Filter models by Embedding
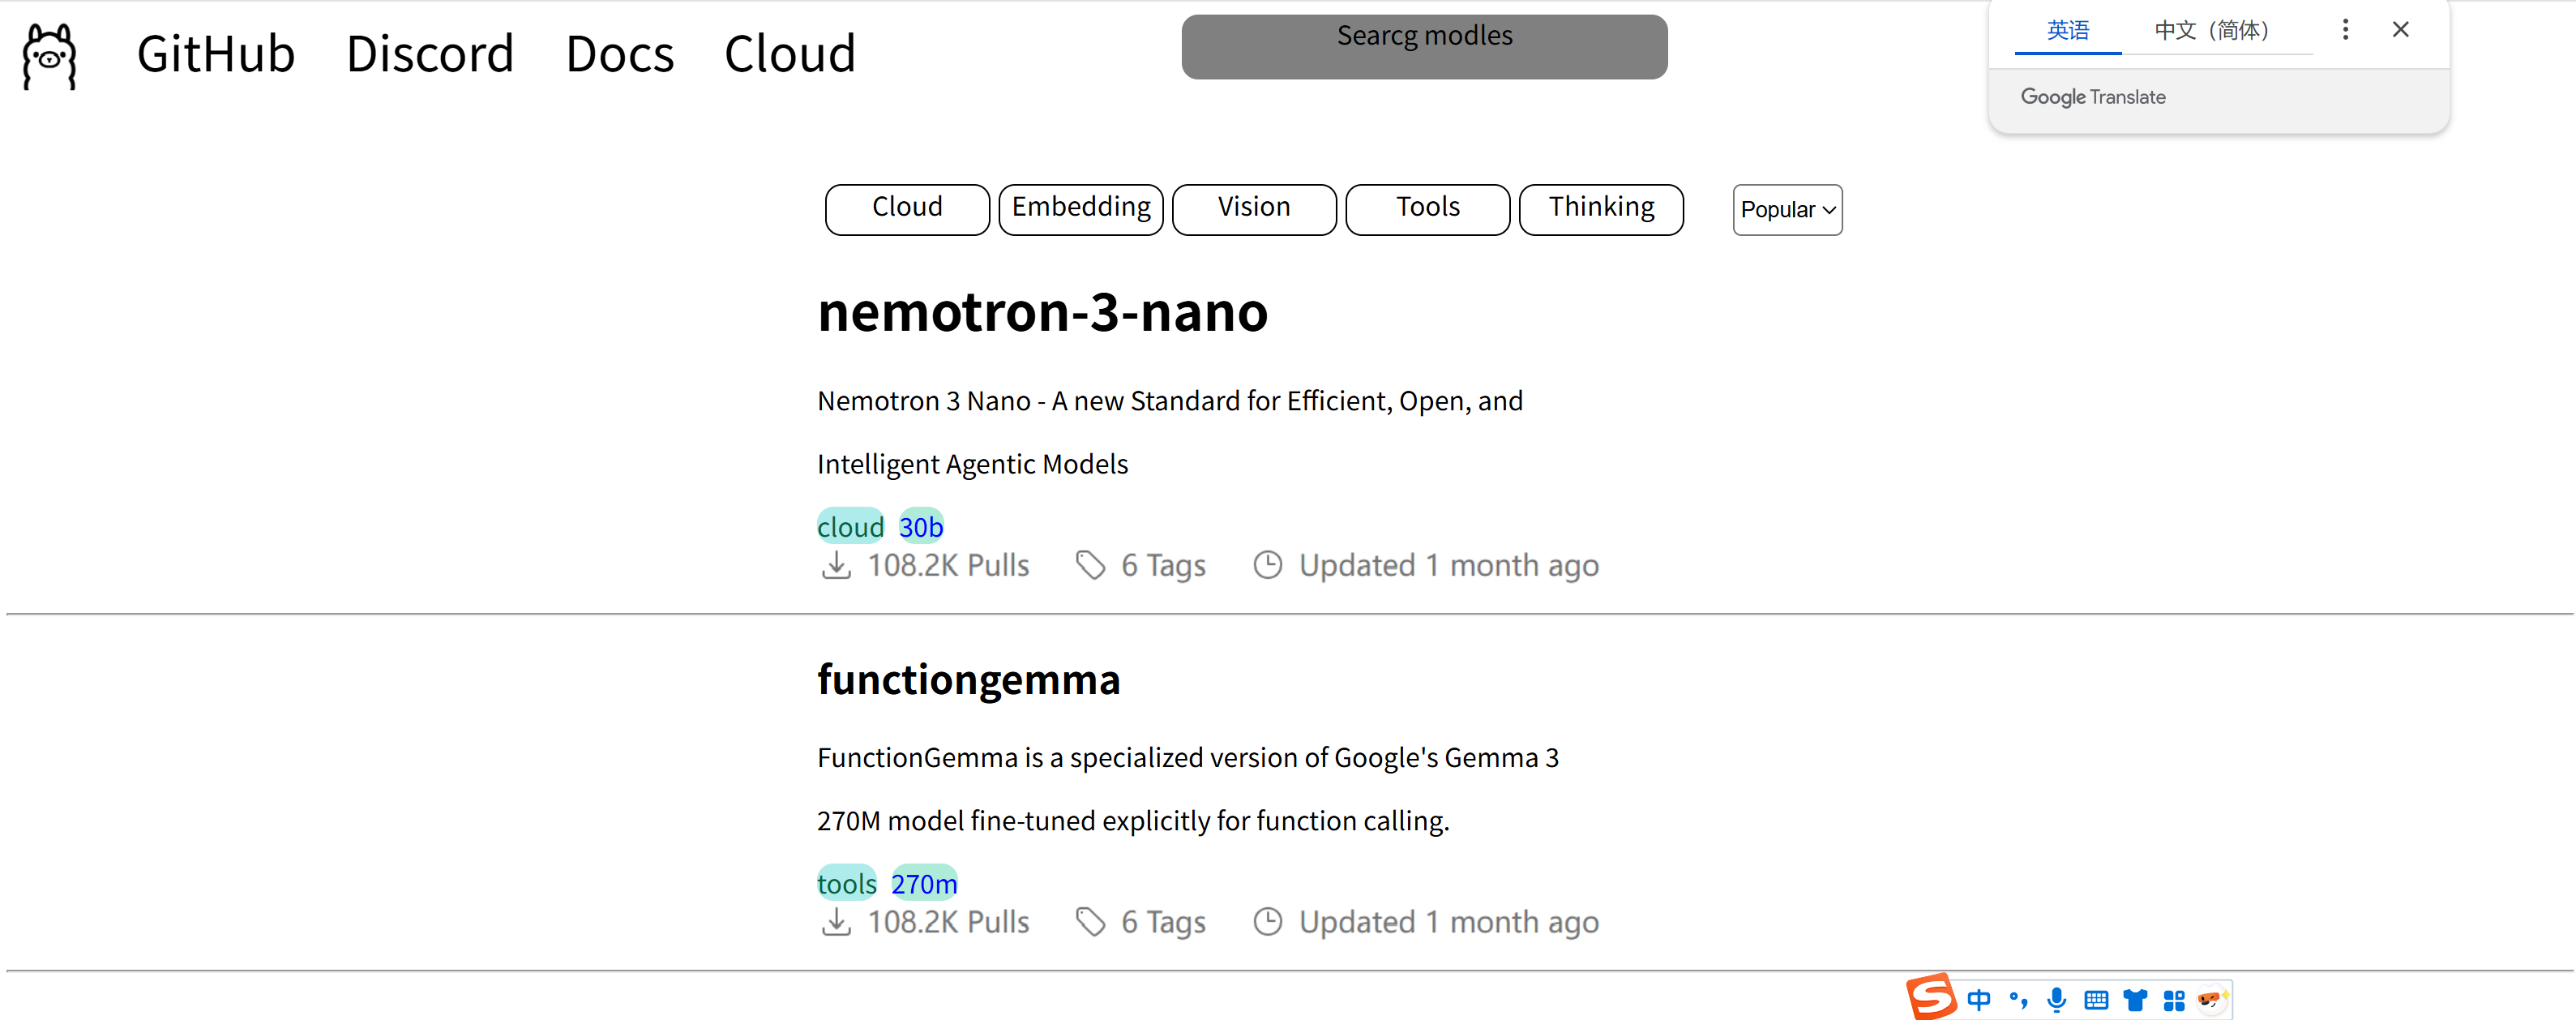The image size is (2576, 1020). coord(1080,208)
